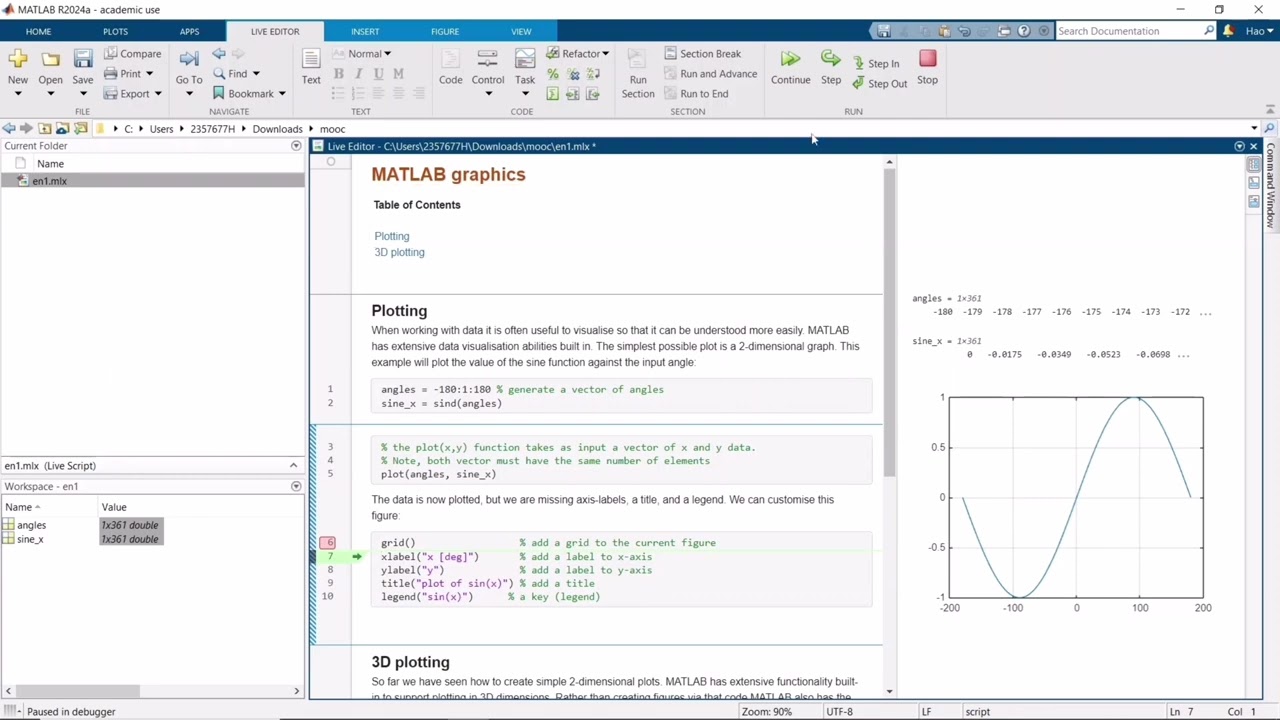Switch to the INSERT tab
1280x720 pixels.
tap(365, 31)
